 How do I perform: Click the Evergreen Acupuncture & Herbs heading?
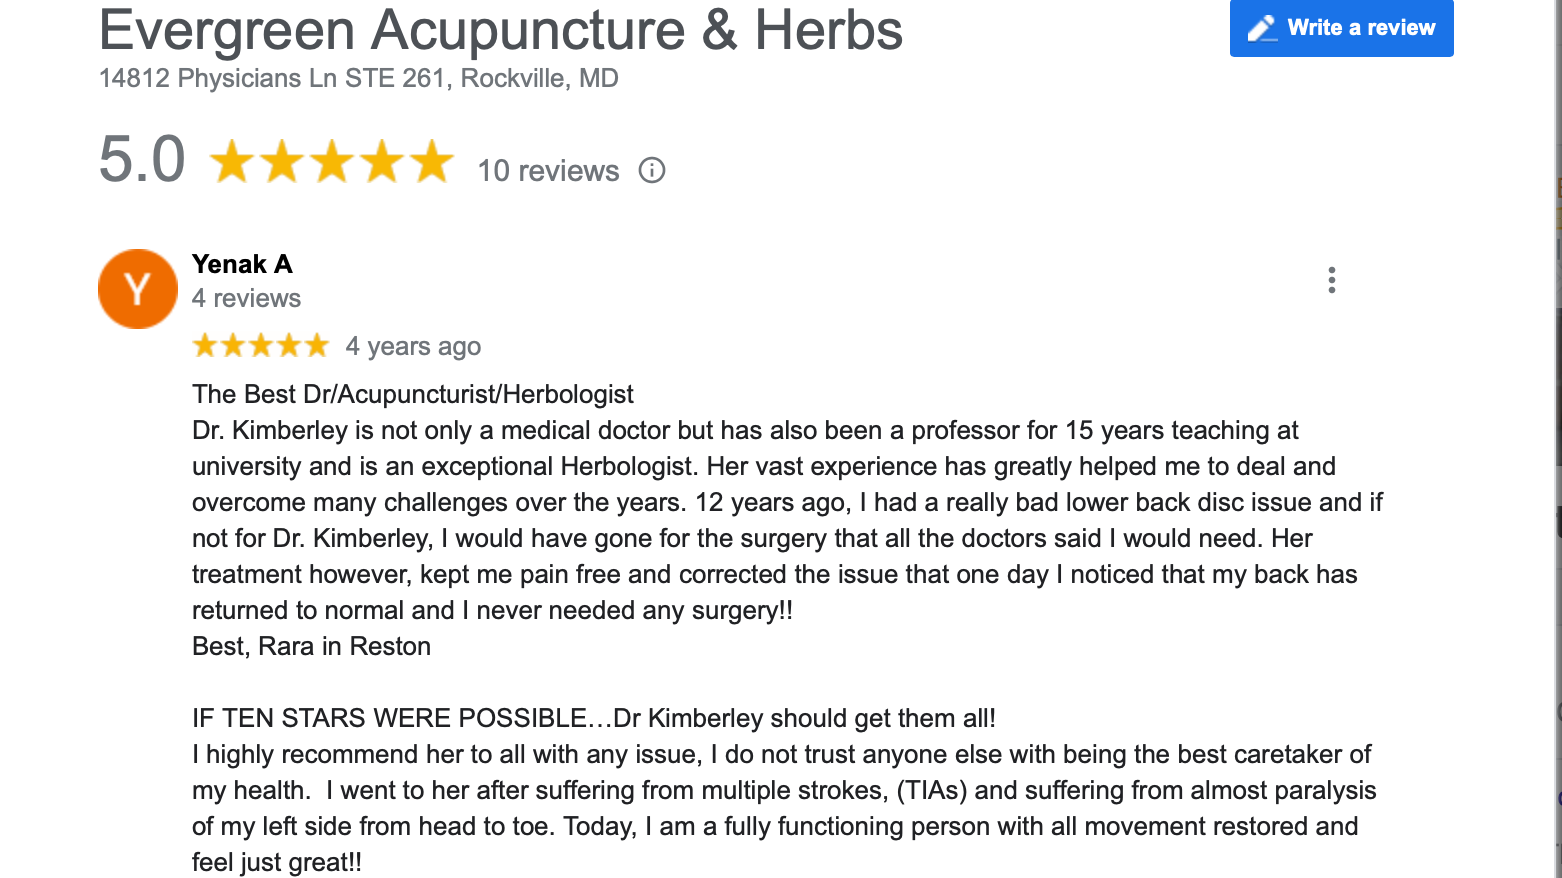coord(500,30)
